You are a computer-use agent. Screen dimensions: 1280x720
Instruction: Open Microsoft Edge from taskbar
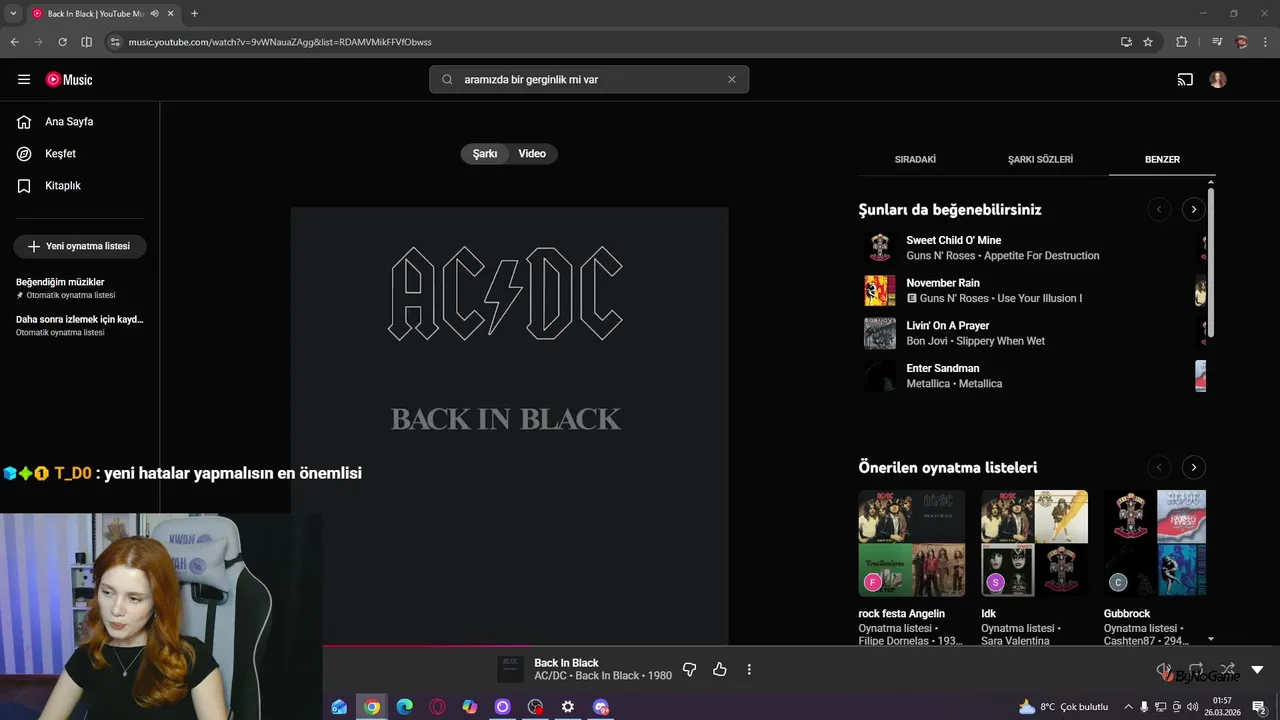coord(405,707)
